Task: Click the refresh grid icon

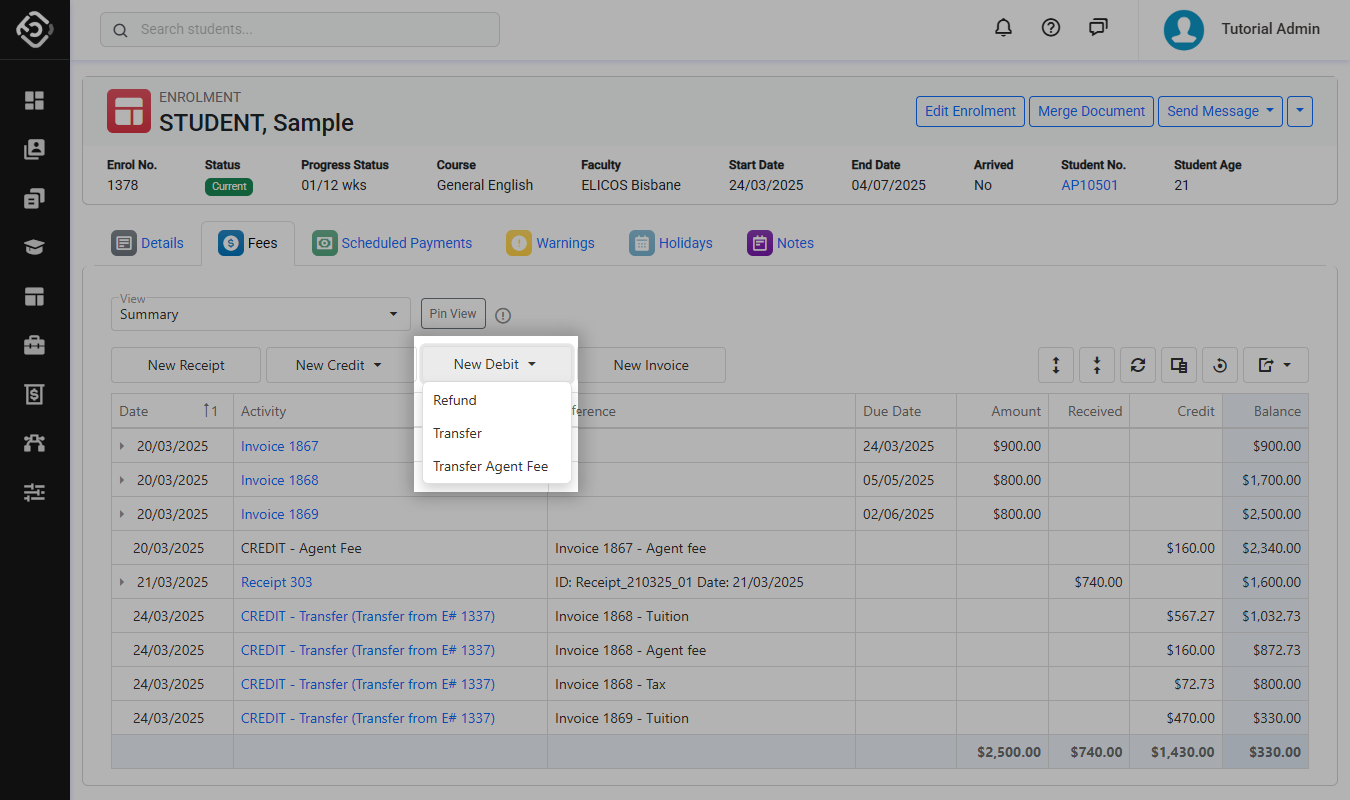Action: click(x=1138, y=365)
